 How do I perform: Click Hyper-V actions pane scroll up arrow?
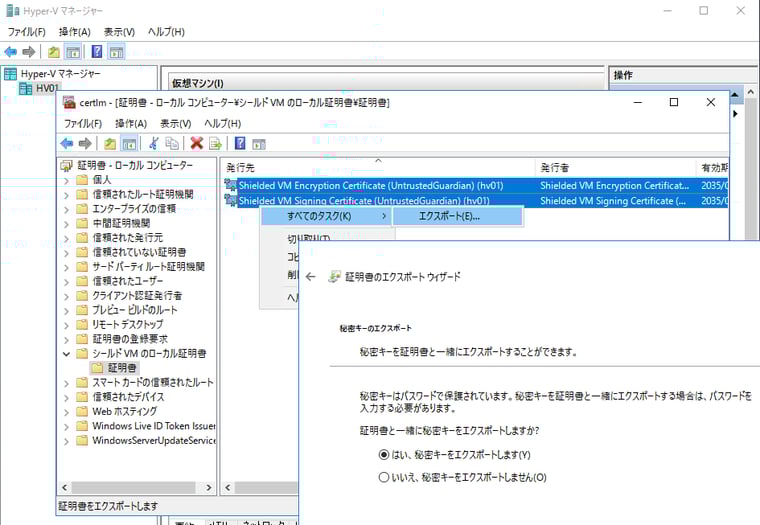[751, 91]
